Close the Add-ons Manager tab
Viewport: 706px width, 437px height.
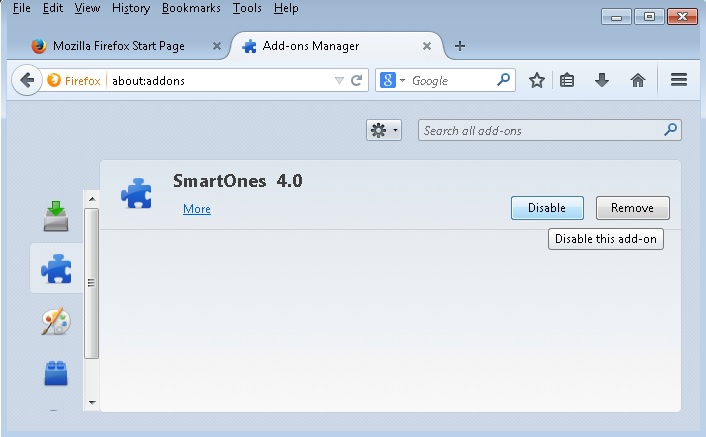click(427, 46)
